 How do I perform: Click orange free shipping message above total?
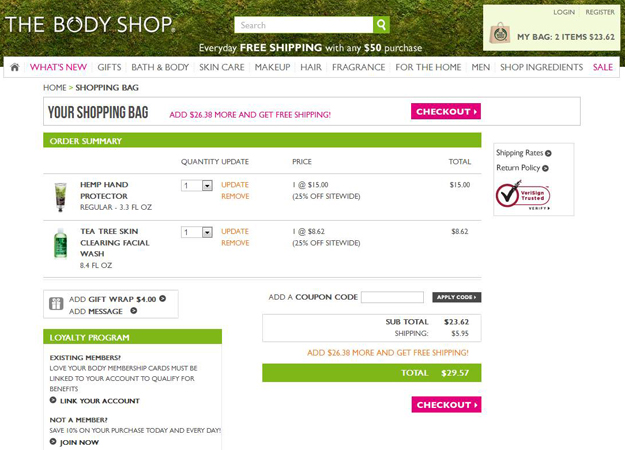pyautogui.click(x=388, y=353)
